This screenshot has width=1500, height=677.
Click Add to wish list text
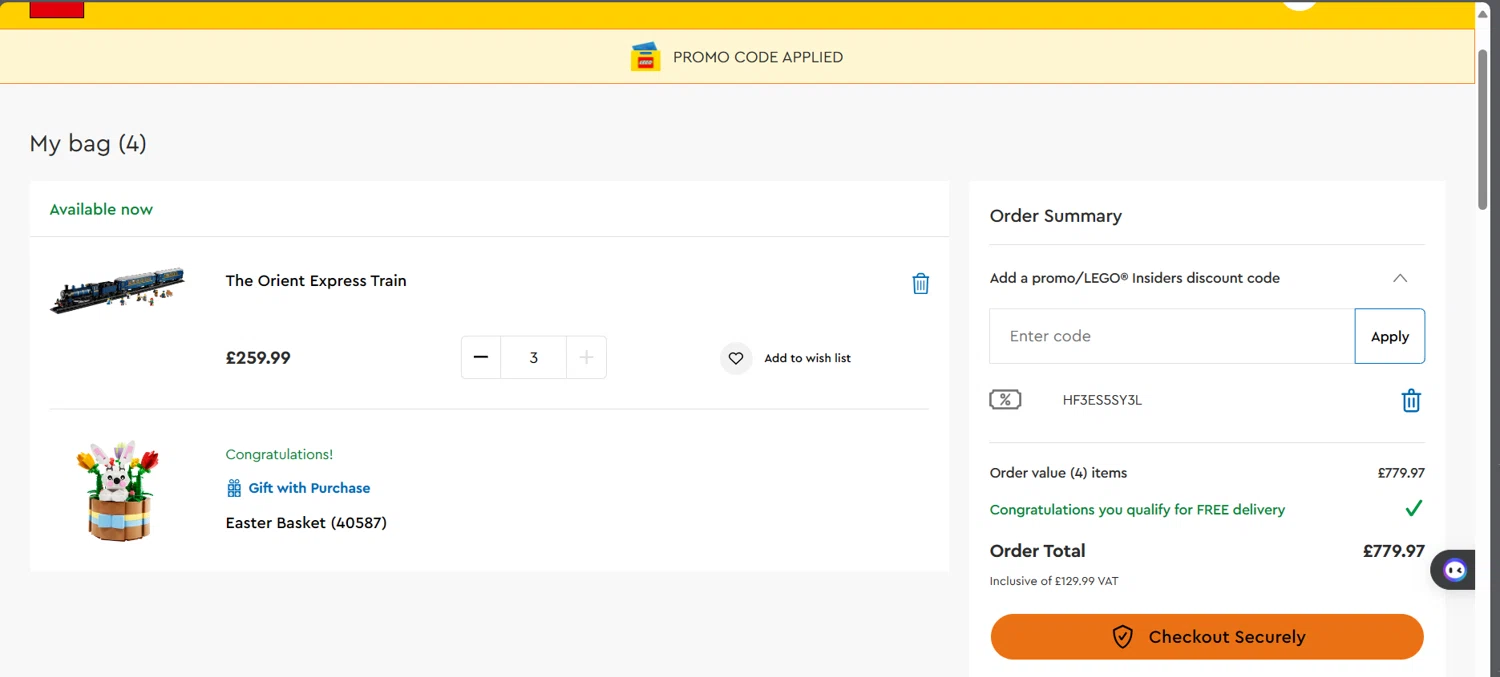pyautogui.click(x=808, y=358)
